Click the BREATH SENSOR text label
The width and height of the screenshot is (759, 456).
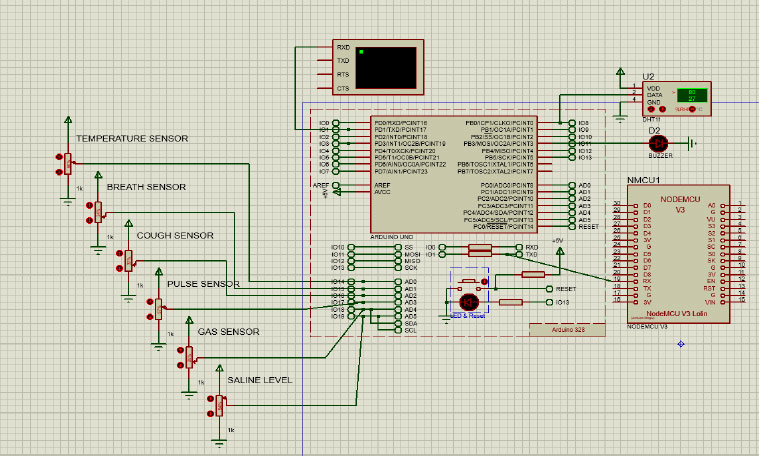[146, 187]
